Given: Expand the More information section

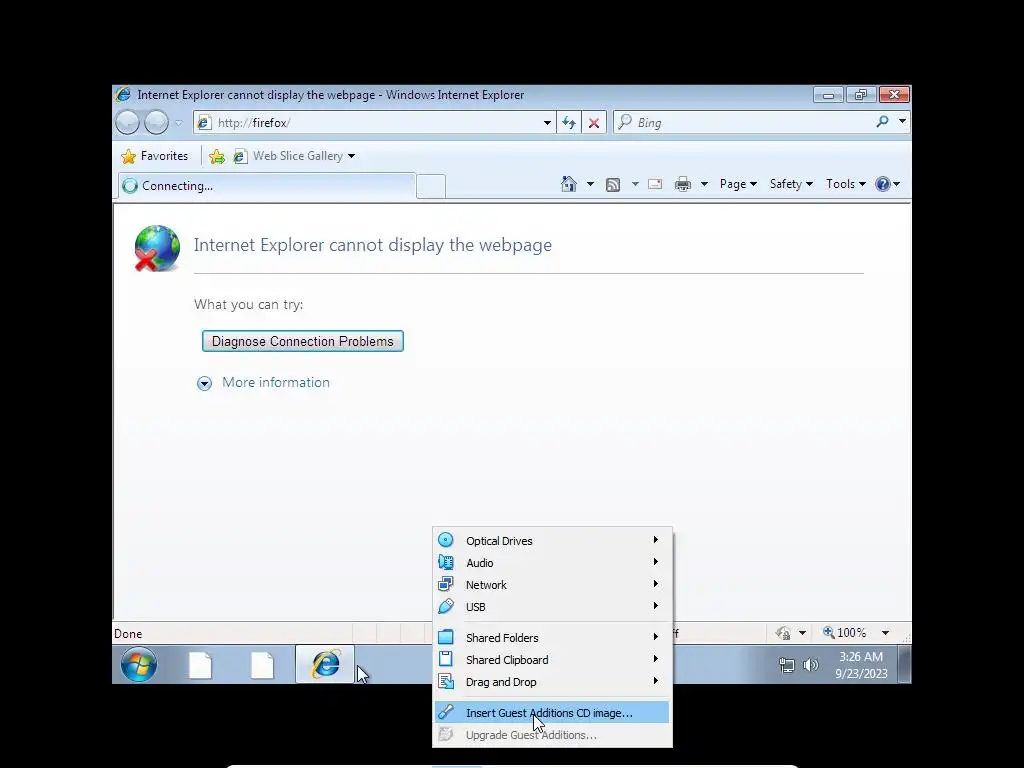Looking at the screenshot, I should (204, 383).
